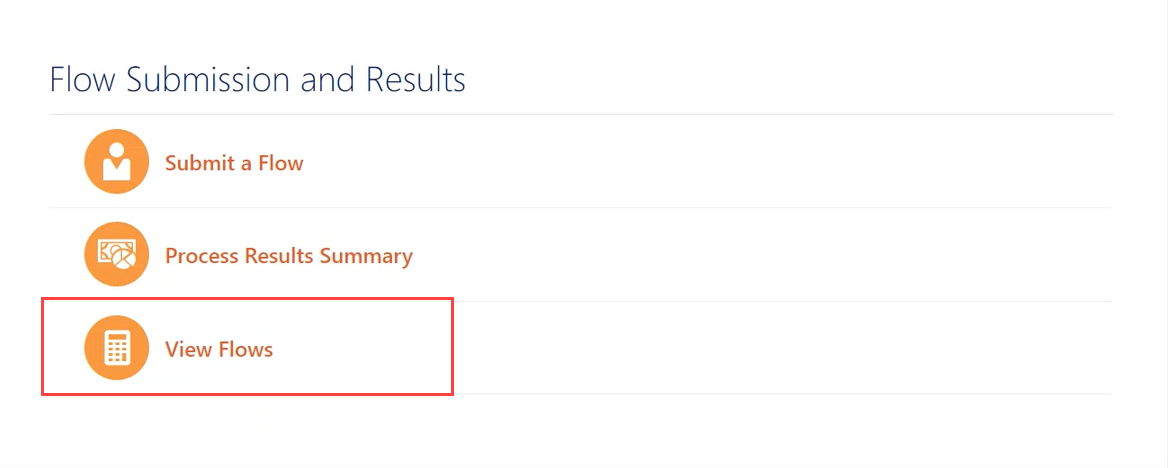Click the orange person icon for Submit a Flow
The height and width of the screenshot is (468, 1168).
point(117,162)
